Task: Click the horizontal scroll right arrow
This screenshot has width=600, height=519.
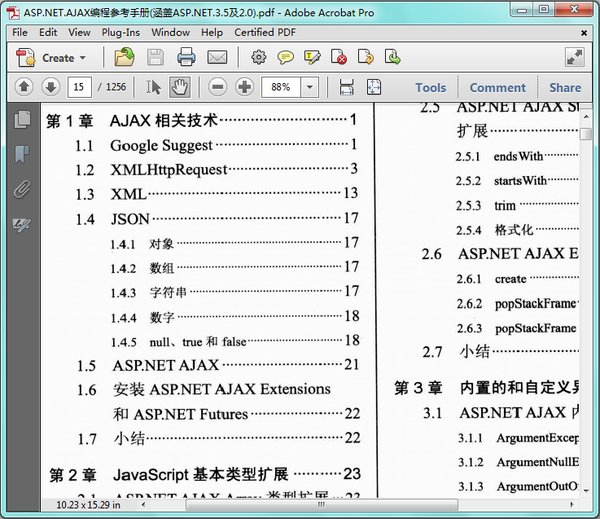Action: tap(572, 504)
